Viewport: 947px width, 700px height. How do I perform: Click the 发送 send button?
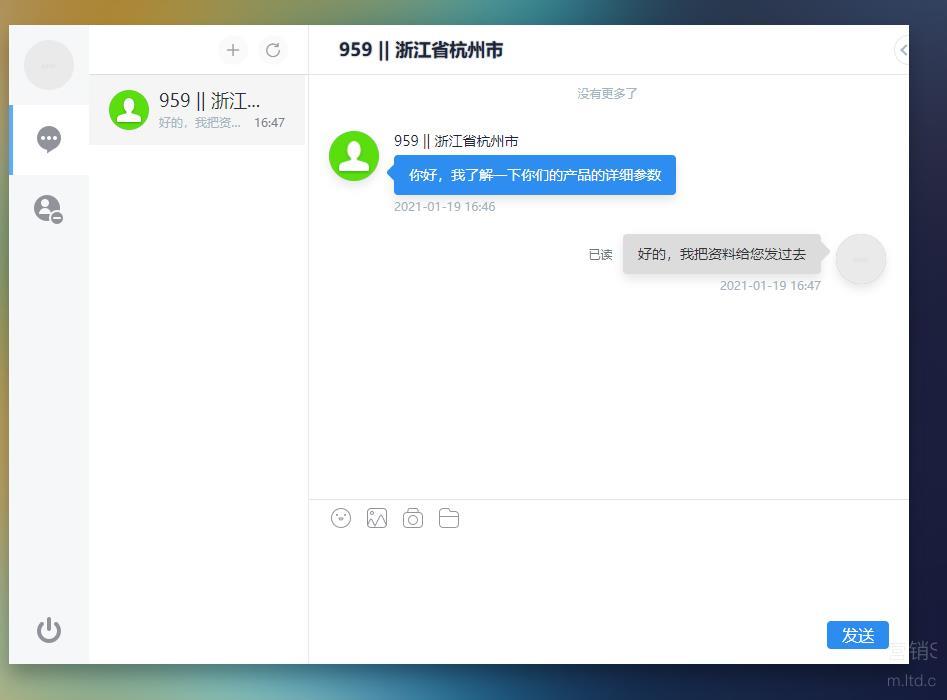[x=857, y=635]
